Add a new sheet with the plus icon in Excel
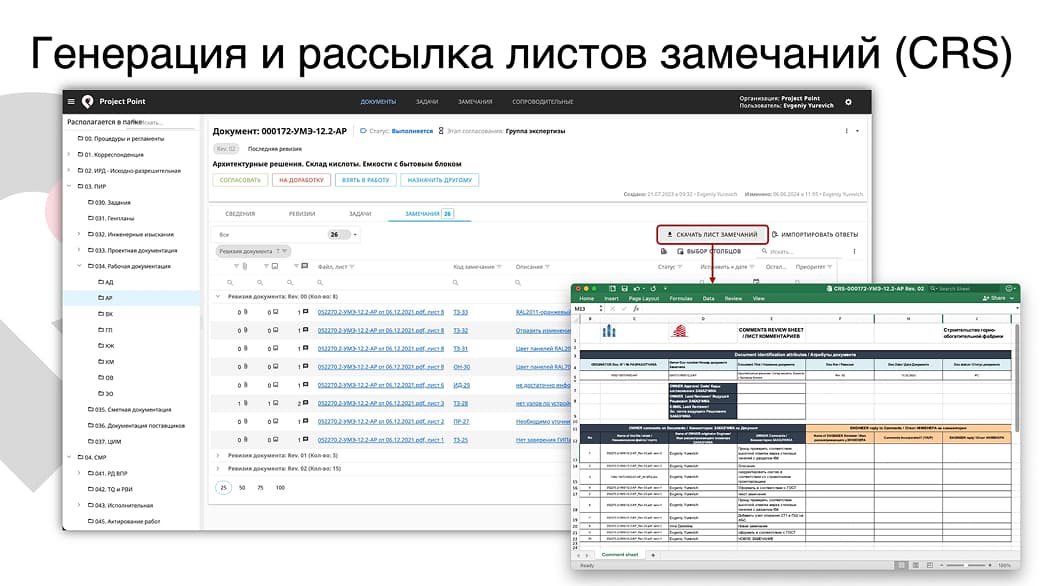The height and width of the screenshot is (586, 1043). coord(653,555)
